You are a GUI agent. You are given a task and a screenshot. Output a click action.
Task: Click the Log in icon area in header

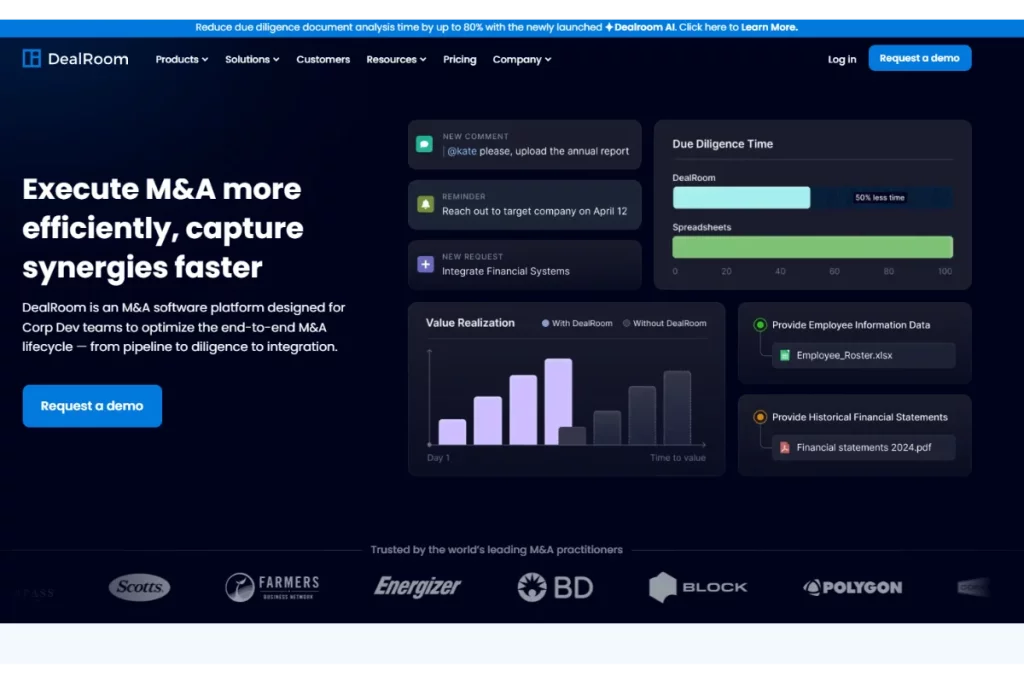coord(841,59)
